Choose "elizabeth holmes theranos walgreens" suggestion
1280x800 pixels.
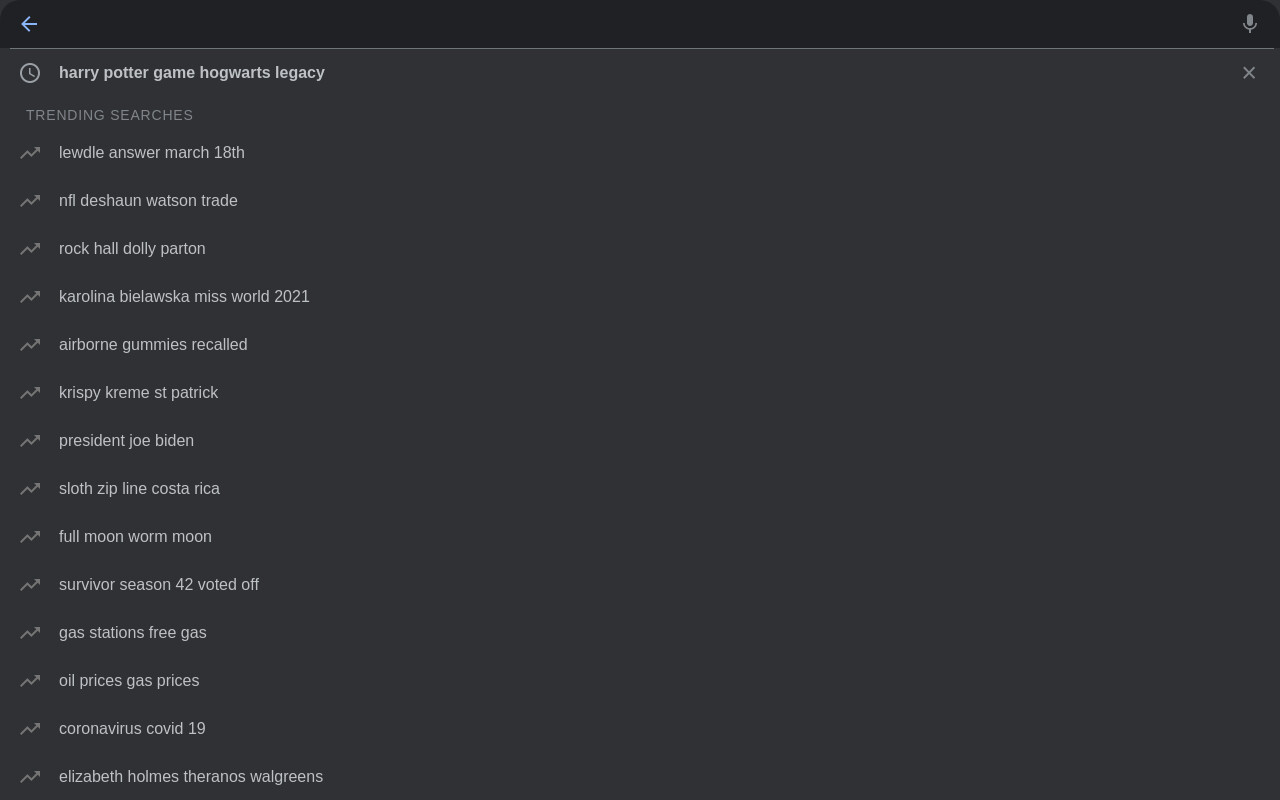click(191, 777)
